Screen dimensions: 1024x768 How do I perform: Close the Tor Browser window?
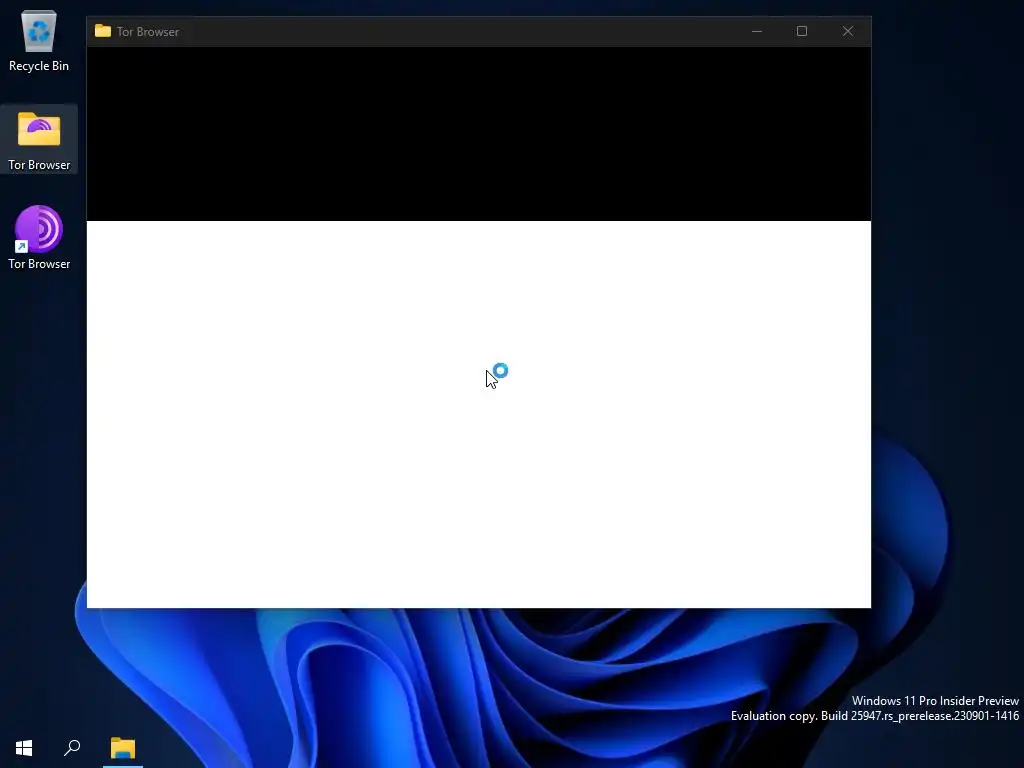[848, 31]
